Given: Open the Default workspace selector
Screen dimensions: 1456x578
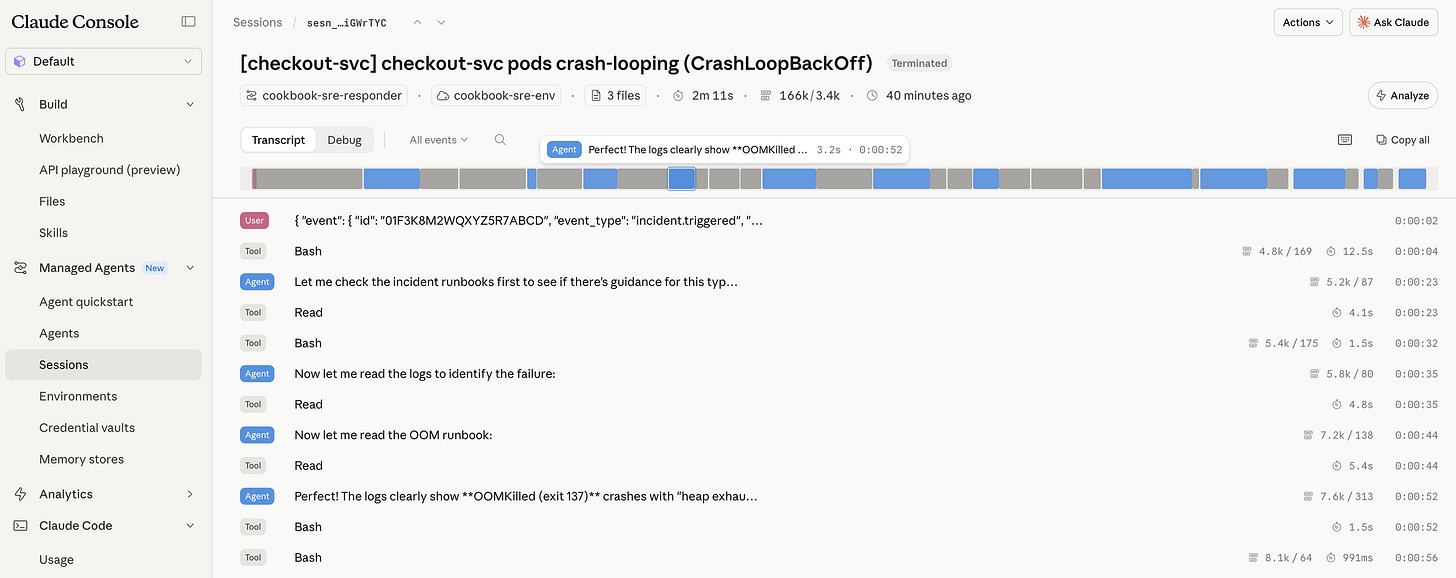Looking at the screenshot, I should [x=104, y=61].
